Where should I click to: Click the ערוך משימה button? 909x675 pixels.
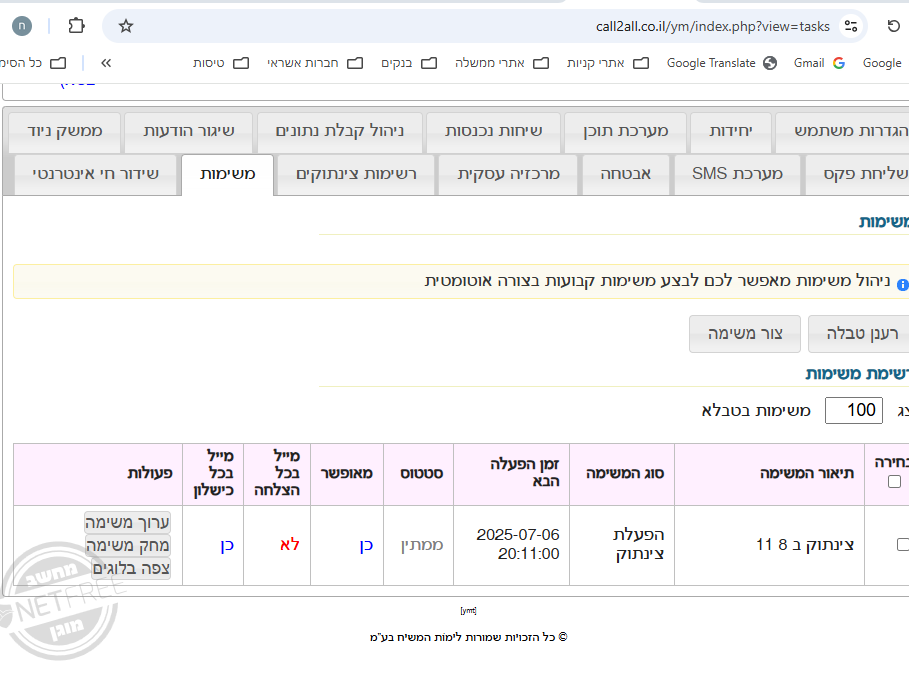coord(127,522)
